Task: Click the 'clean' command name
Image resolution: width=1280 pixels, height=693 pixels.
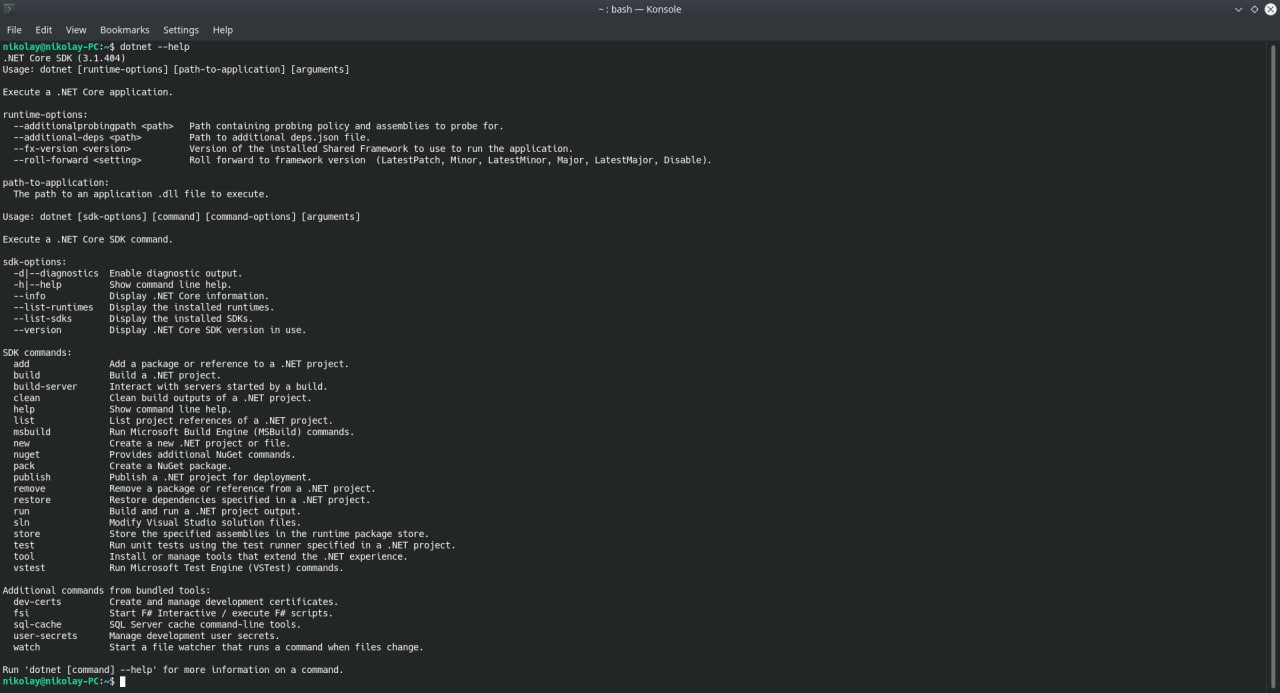Action: [x=27, y=398]
